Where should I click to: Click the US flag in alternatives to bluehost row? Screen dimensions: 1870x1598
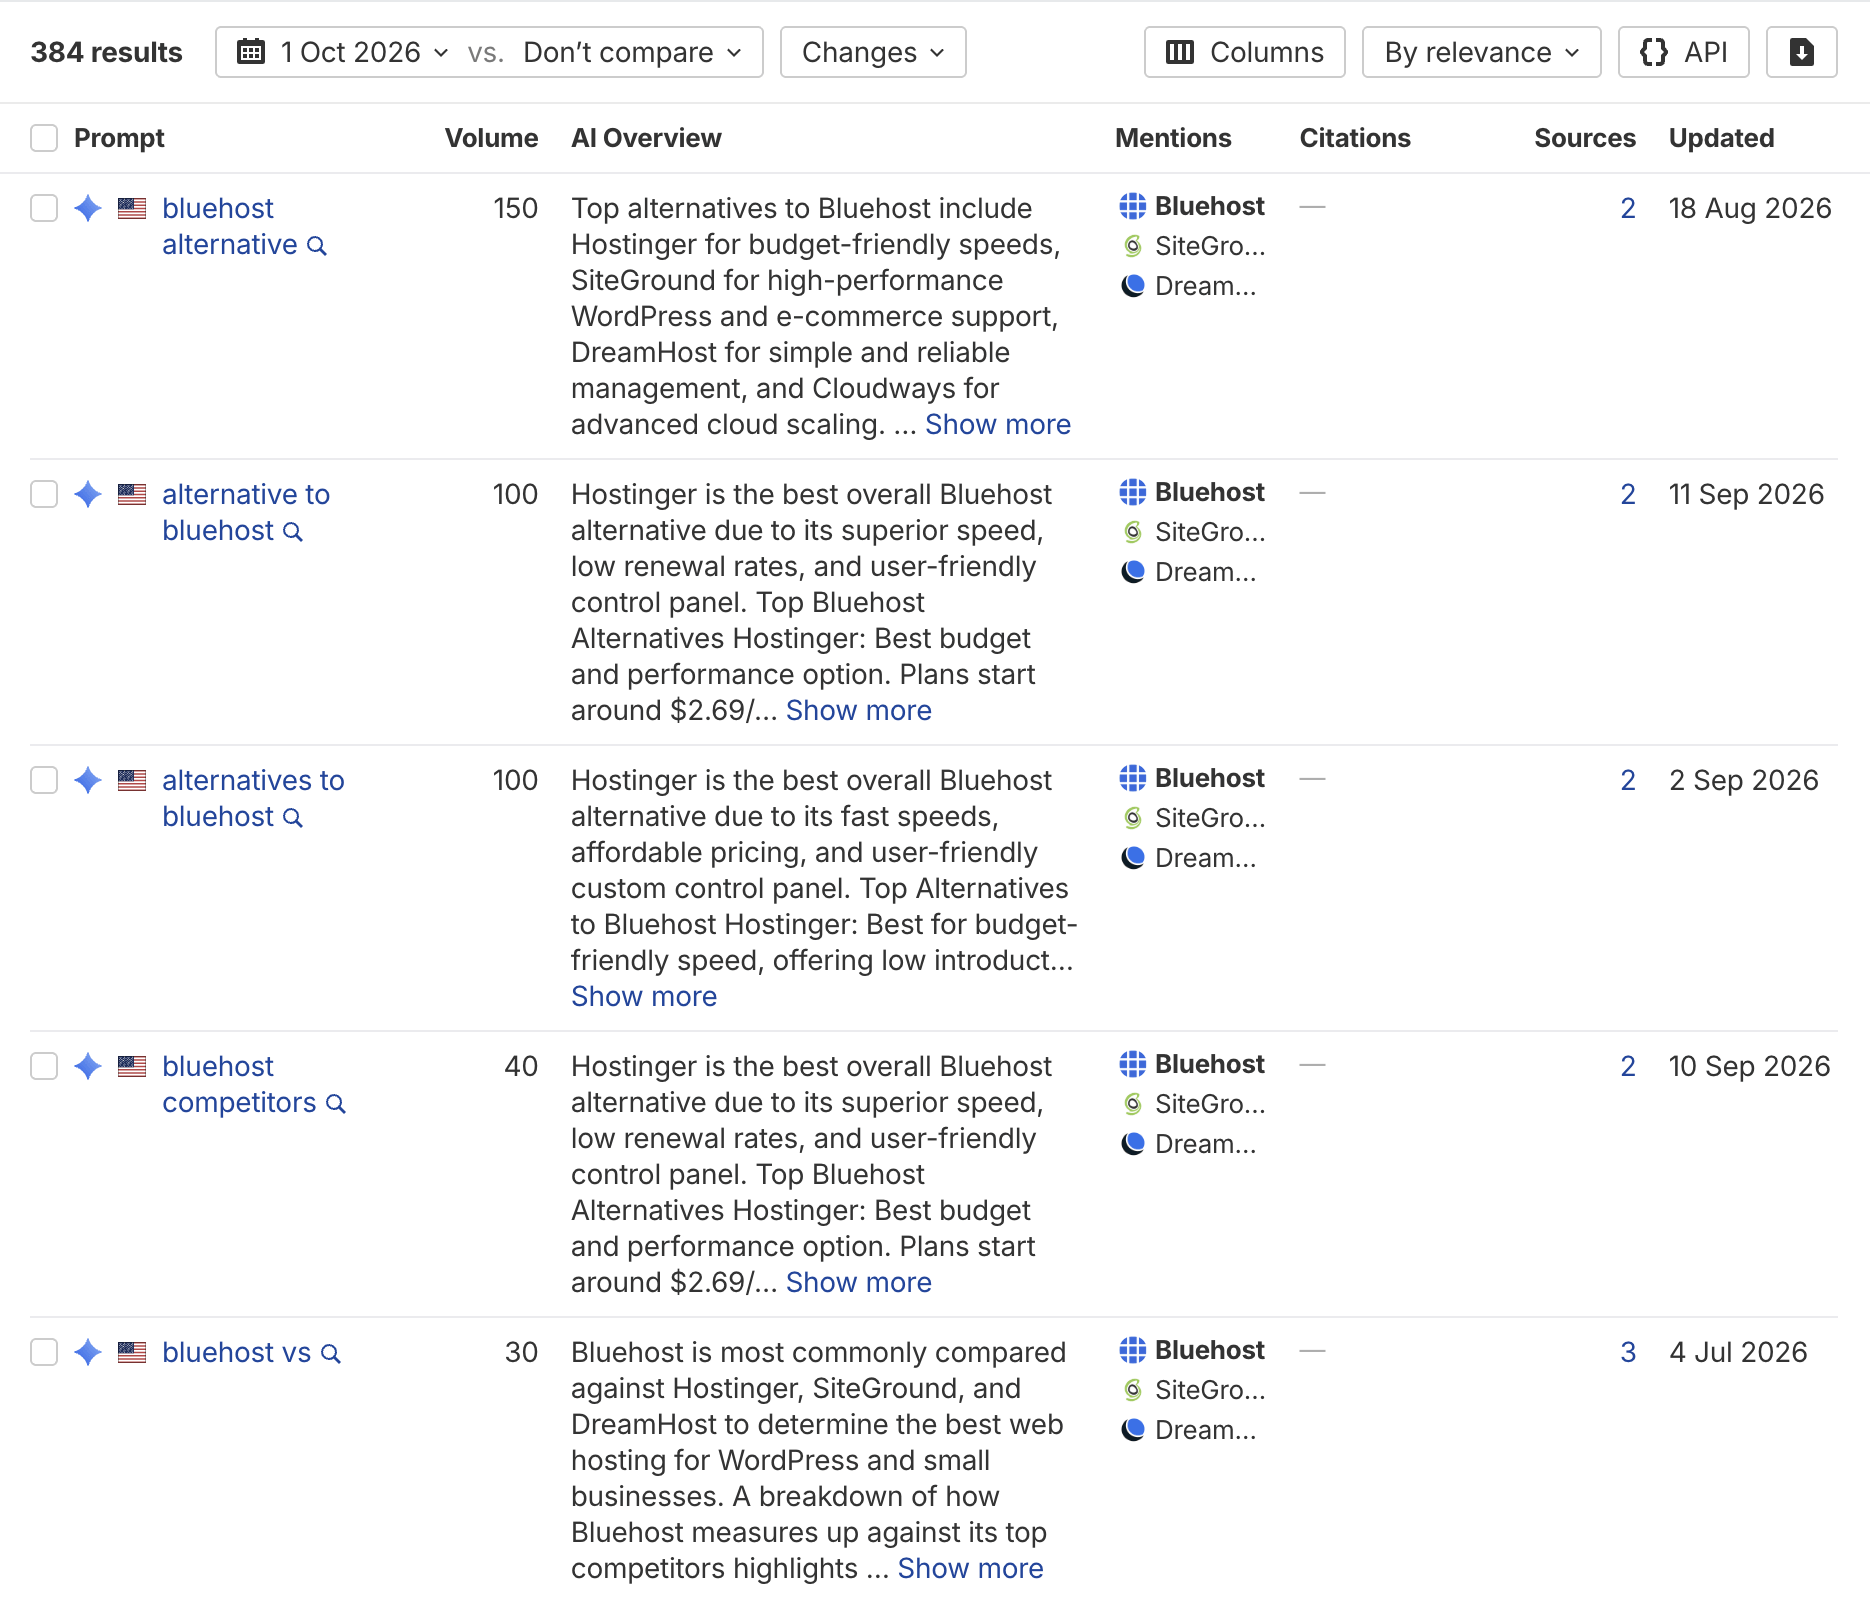(132, 780)
